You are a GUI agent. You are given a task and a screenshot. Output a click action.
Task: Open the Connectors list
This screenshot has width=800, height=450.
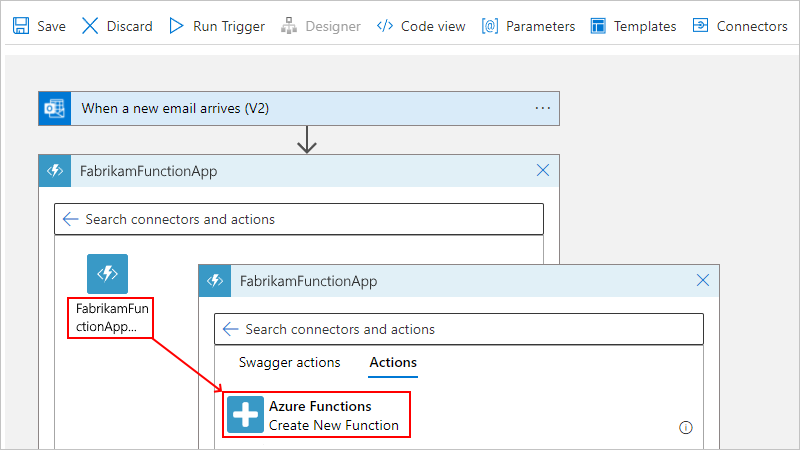click(x=740, y=26)
